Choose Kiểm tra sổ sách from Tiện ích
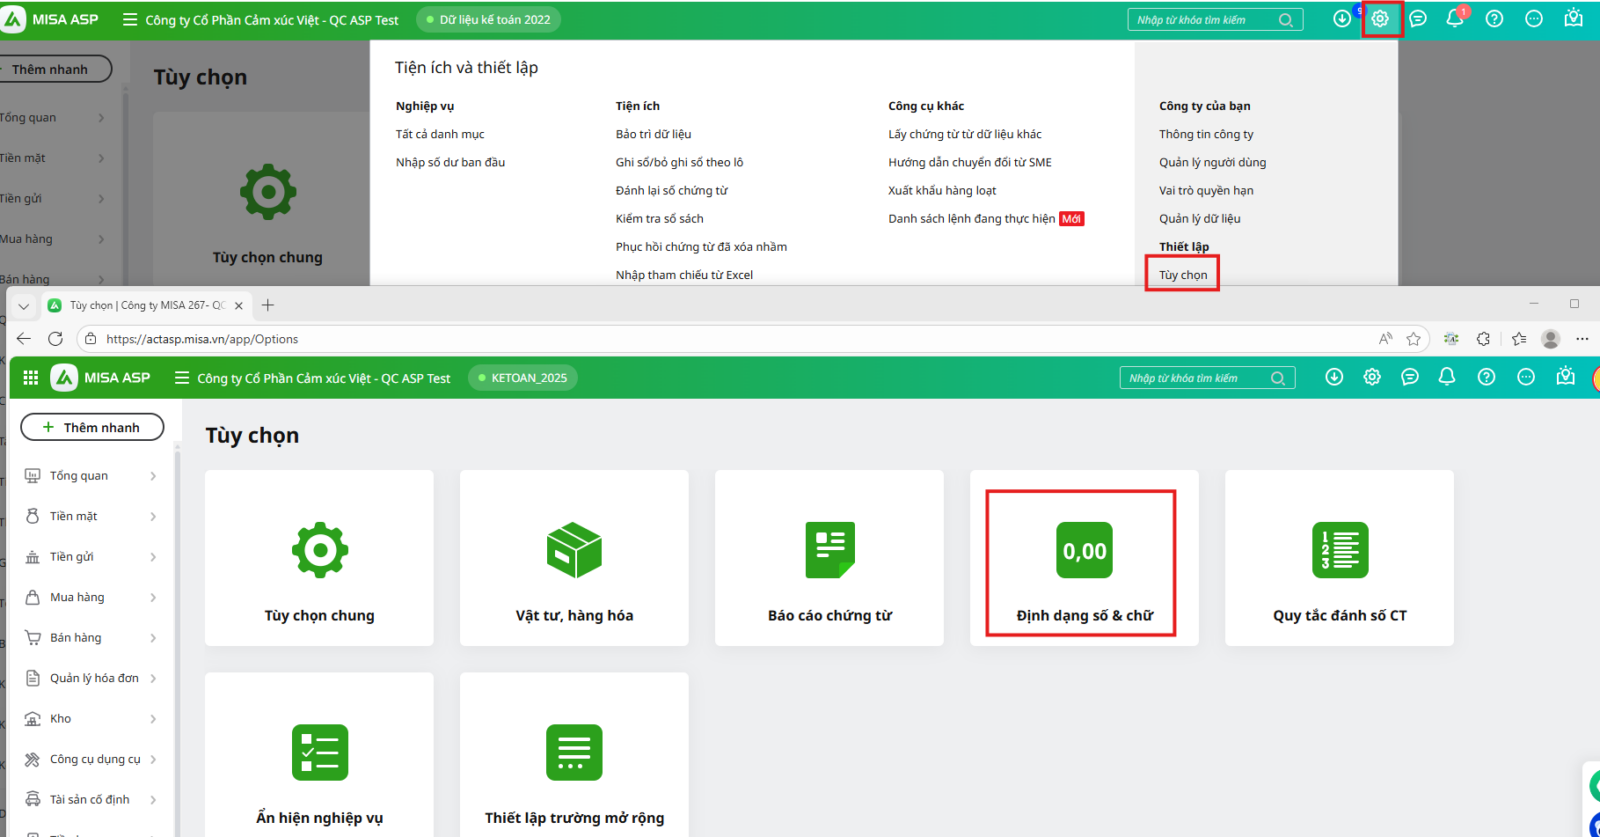This screenshot has width=1600, height=837. pos(659,218)
